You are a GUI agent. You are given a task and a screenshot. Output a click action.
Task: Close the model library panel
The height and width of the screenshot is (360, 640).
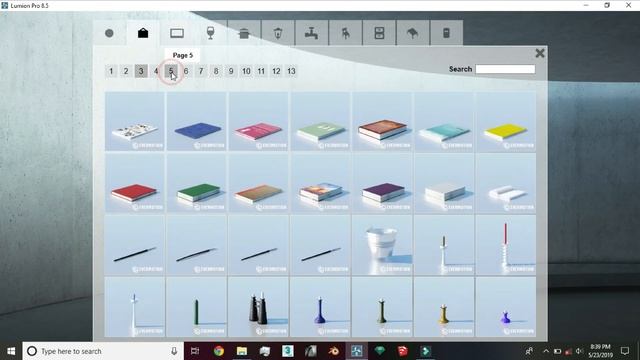coord(540,53)
